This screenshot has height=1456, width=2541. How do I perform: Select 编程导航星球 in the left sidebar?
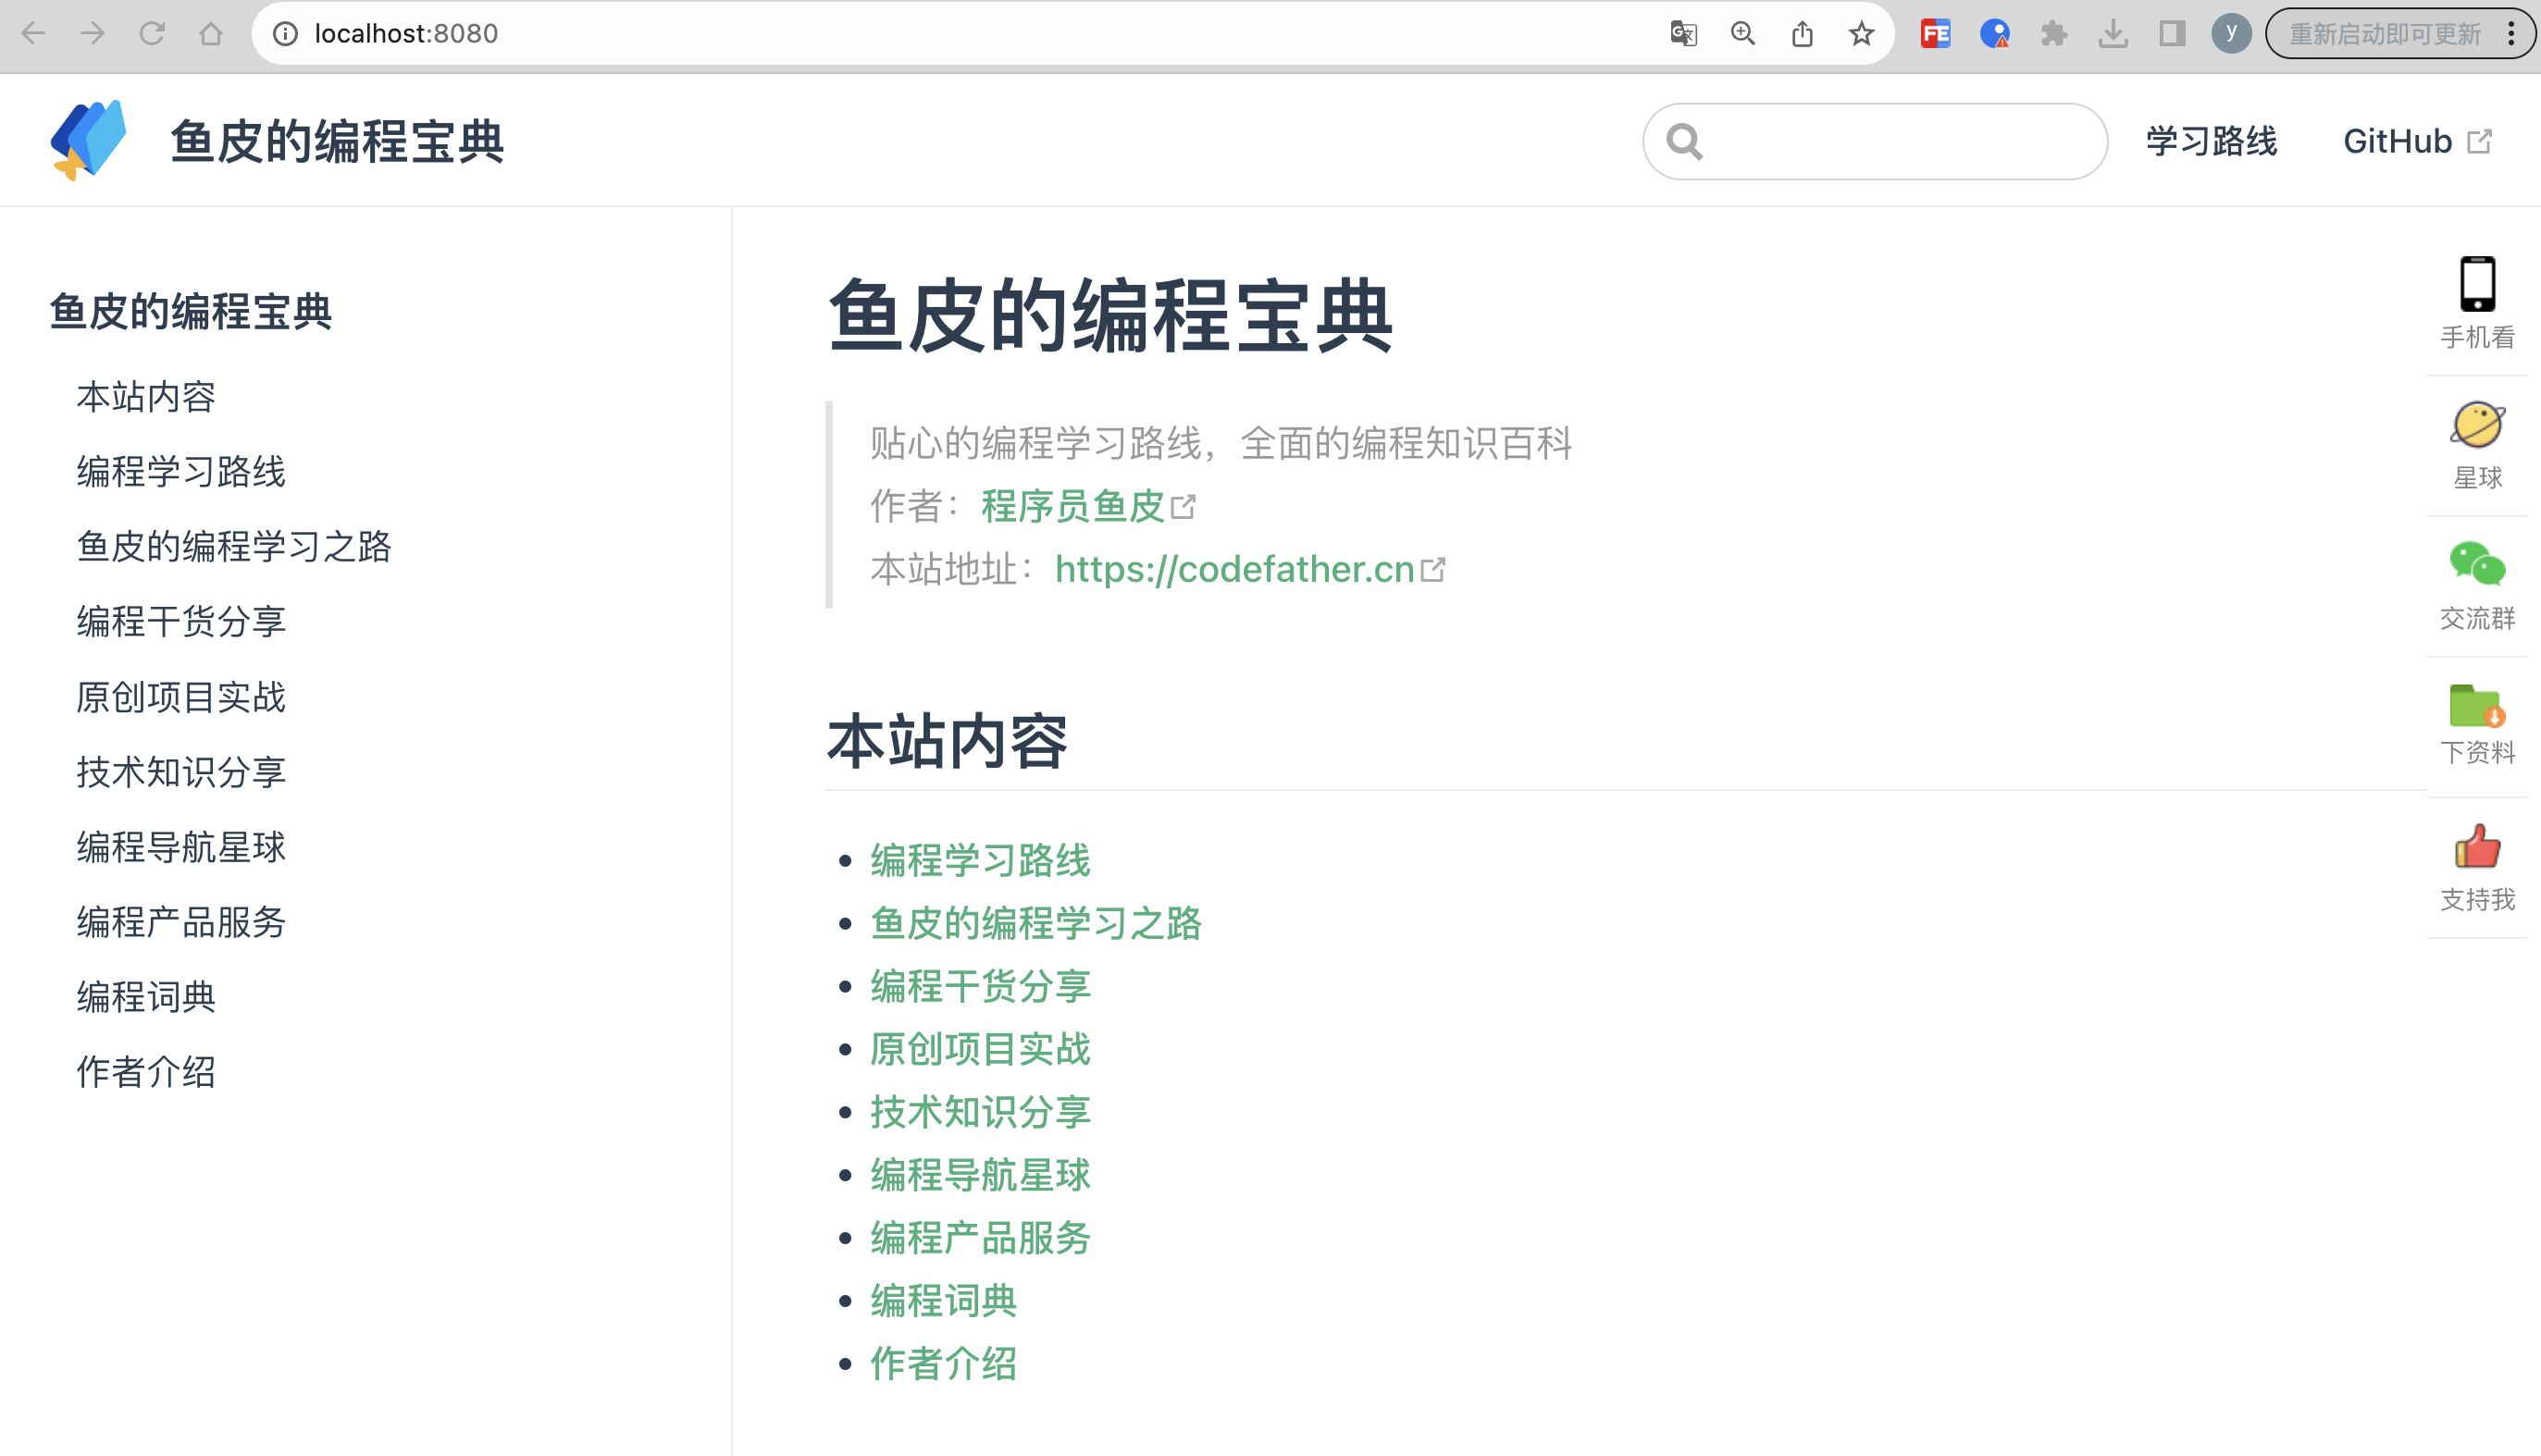(181, 847)
